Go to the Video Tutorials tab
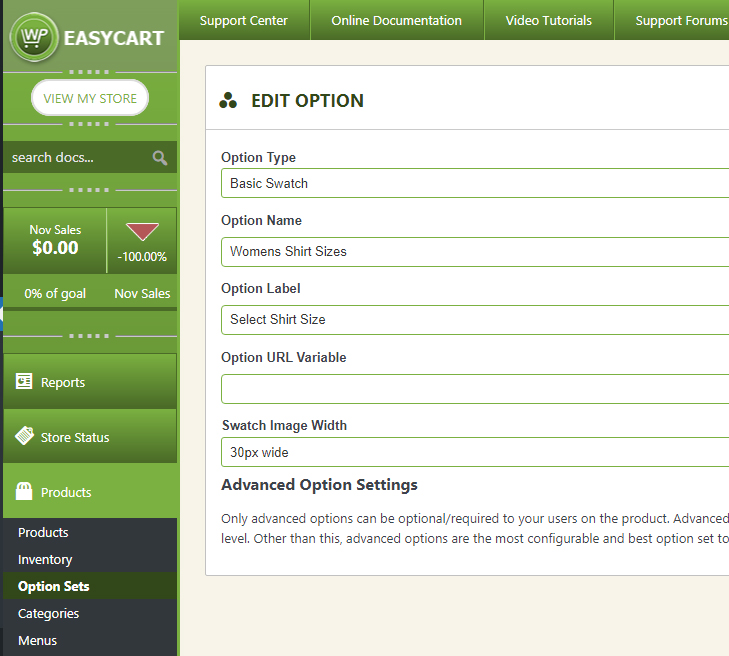 (x=548, y=20)
